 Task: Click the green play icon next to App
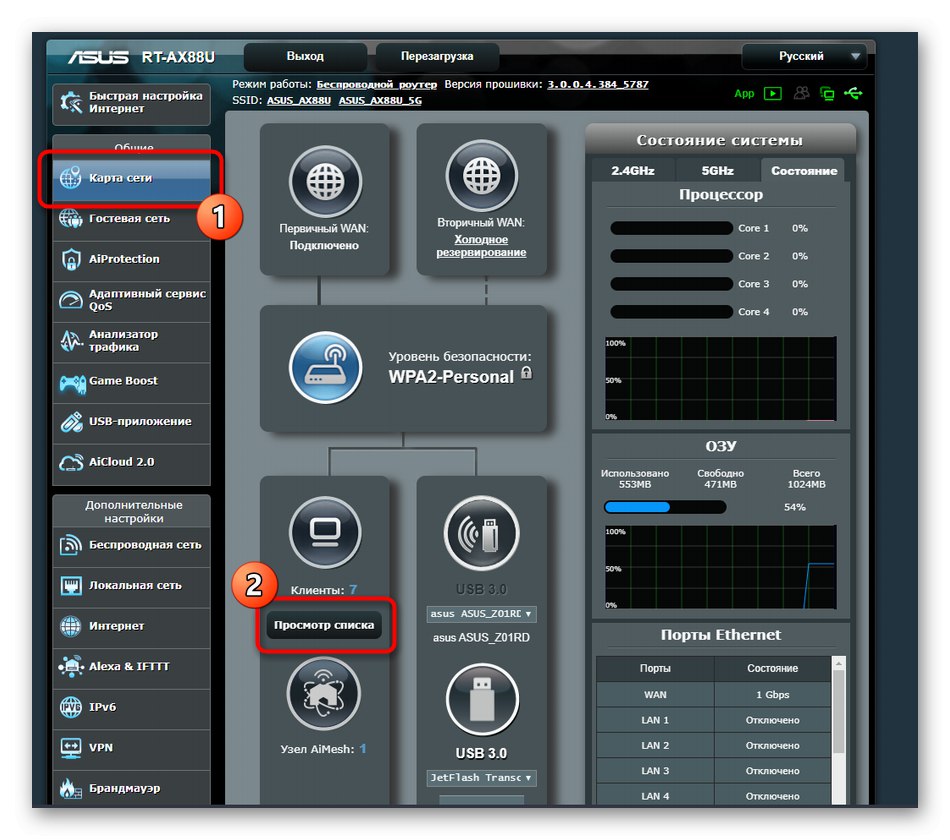(x=772, y=93)
